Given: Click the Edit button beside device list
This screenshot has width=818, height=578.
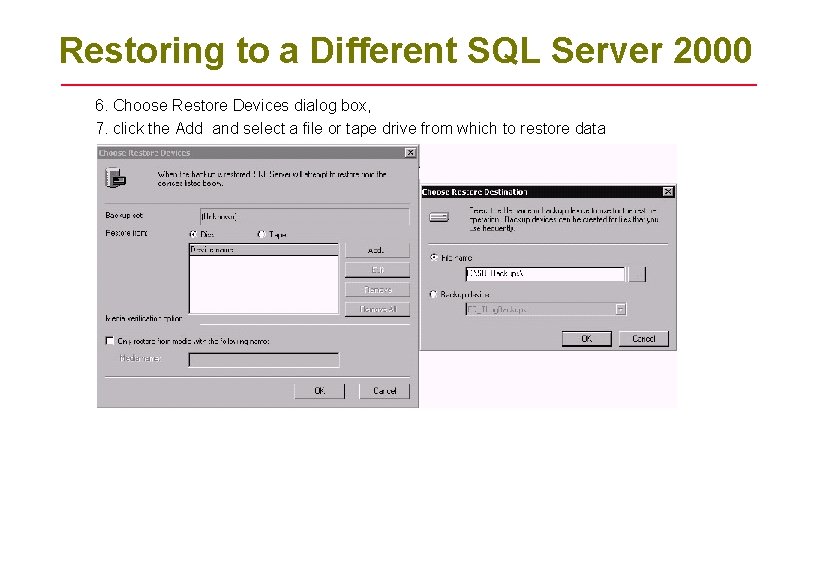Looking at the screenshot, I should pos(377,270).
